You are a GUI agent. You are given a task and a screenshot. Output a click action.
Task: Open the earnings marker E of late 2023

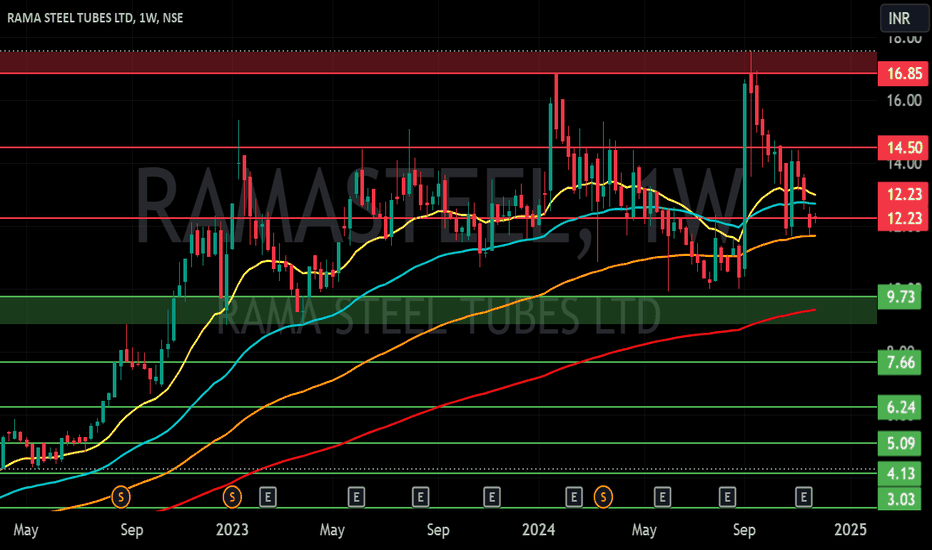click(492, 496)
